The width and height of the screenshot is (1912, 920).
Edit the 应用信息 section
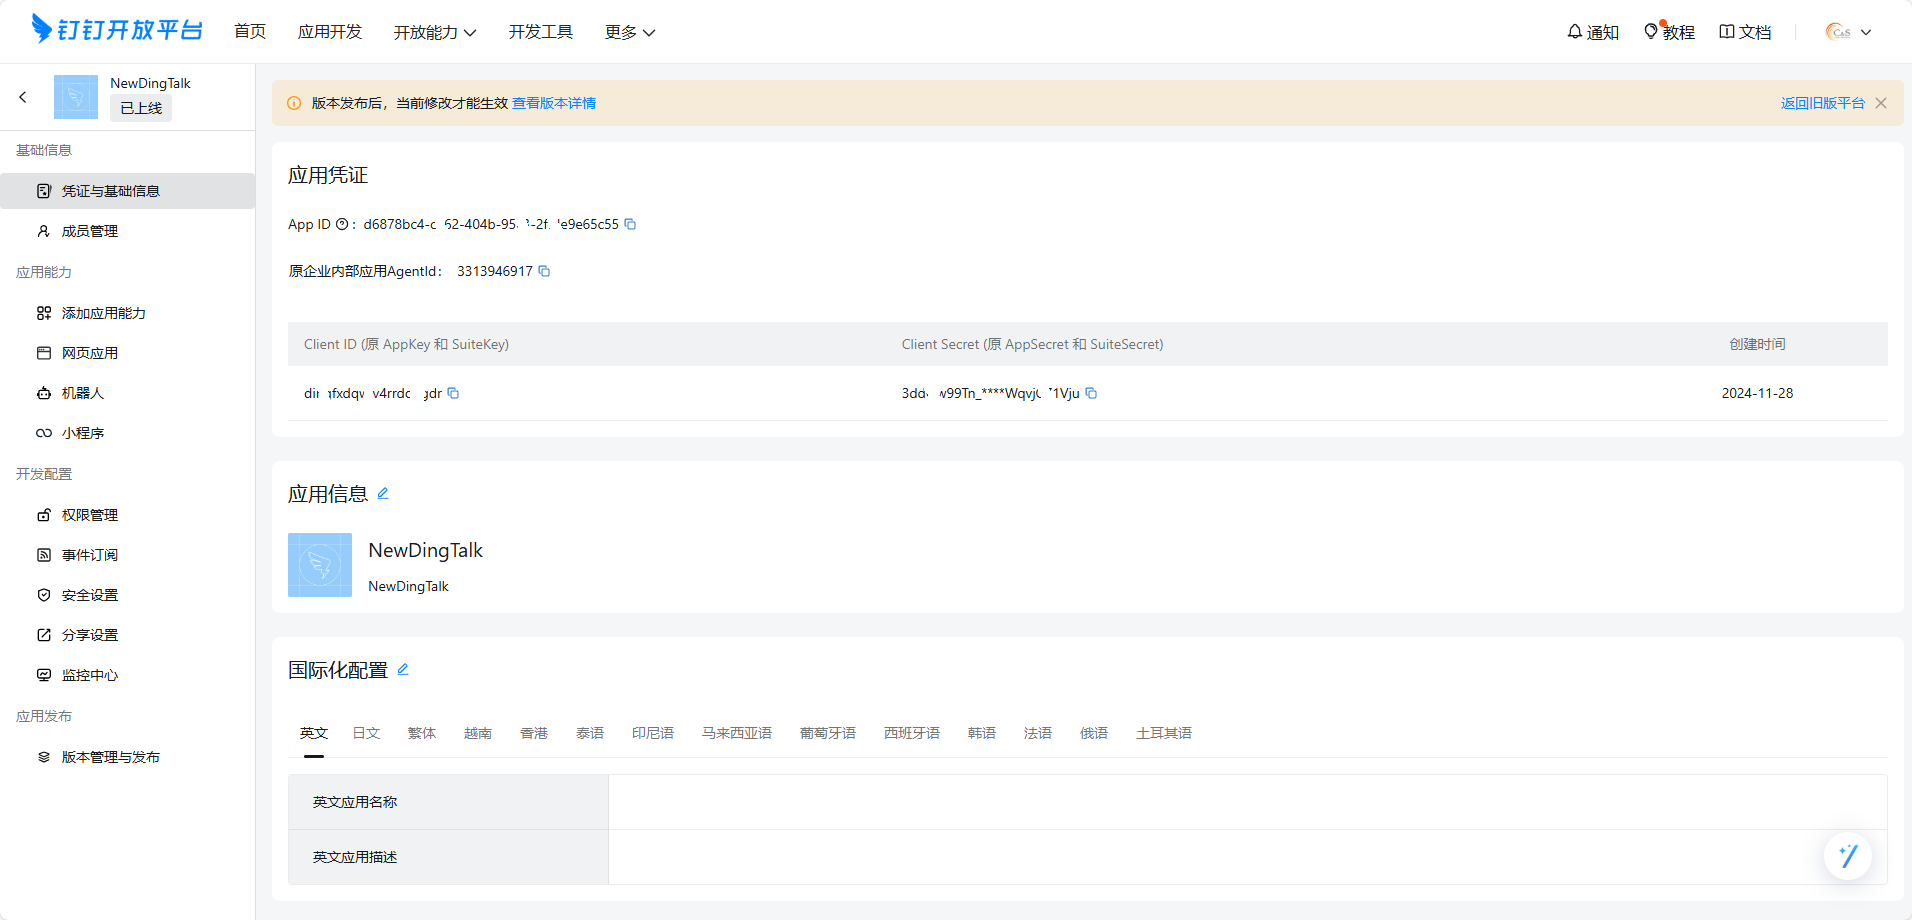(383, 493)
